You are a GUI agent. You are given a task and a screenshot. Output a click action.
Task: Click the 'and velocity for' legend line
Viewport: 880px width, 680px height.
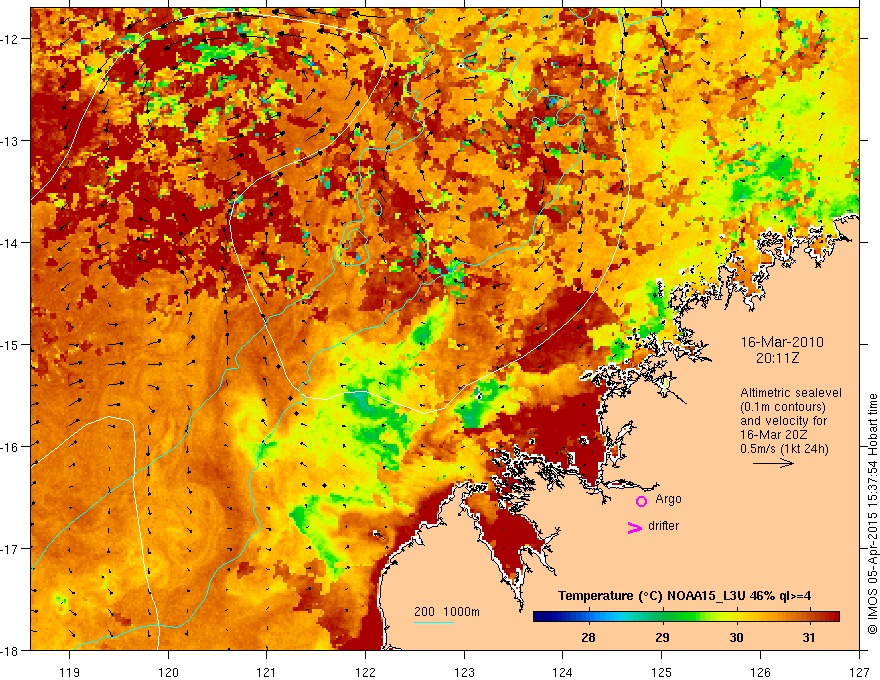[783, 421]
